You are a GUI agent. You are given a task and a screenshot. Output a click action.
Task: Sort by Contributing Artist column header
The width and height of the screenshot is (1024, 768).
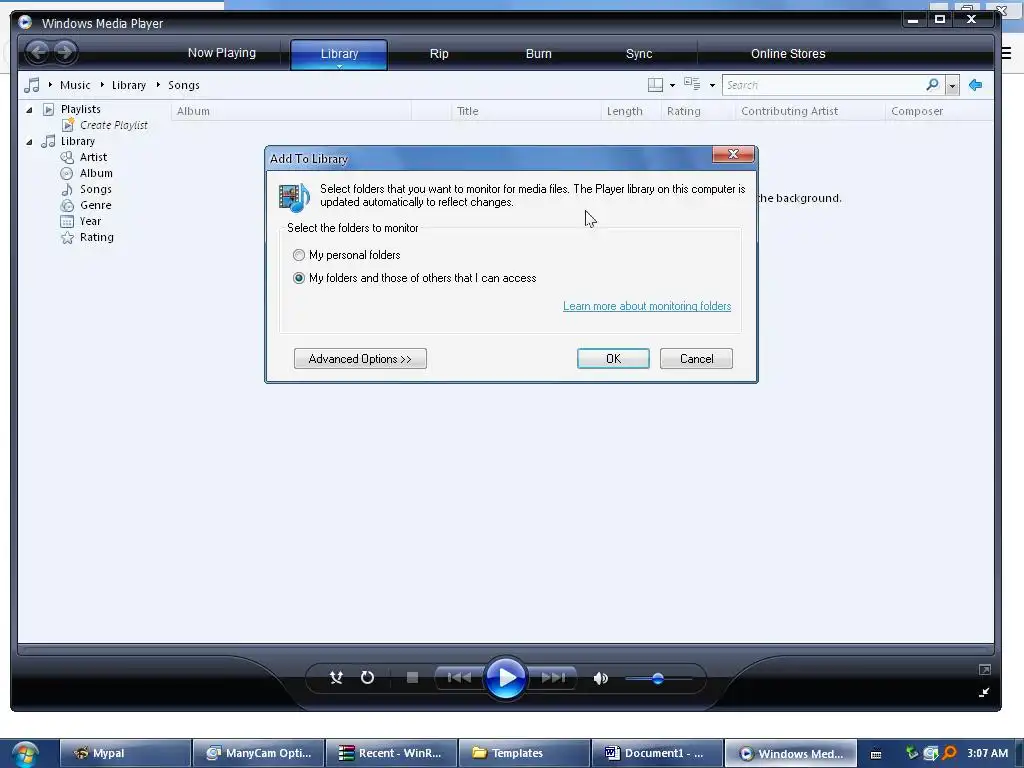810,111
